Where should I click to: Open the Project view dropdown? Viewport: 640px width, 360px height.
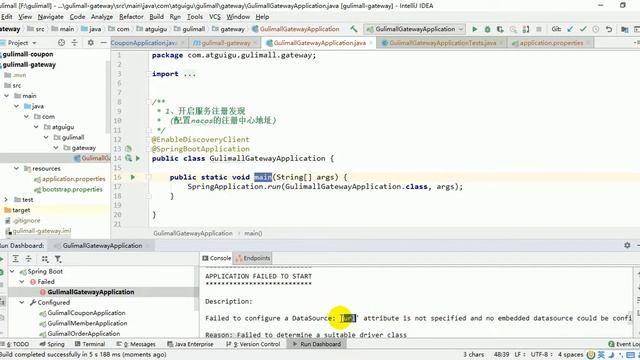tap(22, 42)
